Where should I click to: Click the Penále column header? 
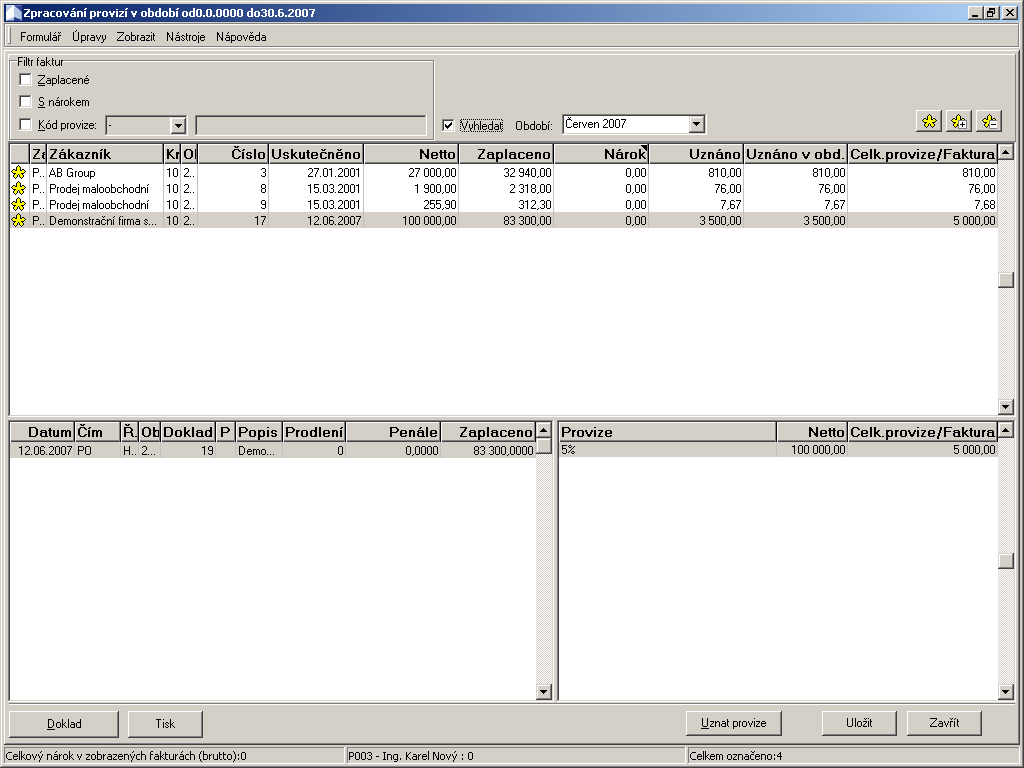click(x=393, y=432)
